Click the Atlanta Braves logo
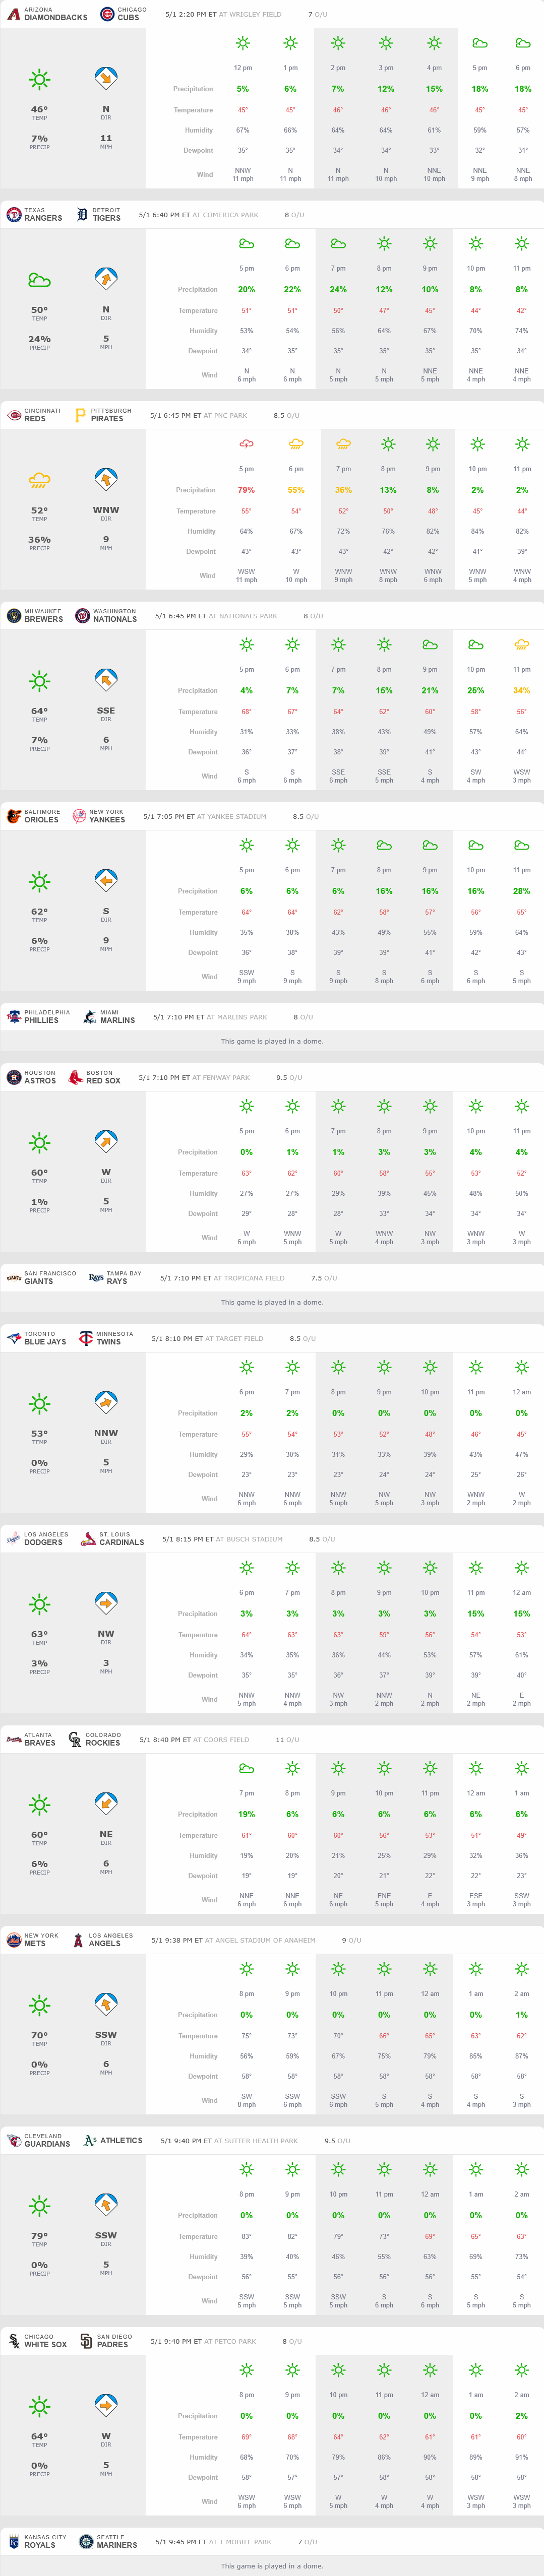Viewport: 544px width, 2576px height. point(14,1740)
